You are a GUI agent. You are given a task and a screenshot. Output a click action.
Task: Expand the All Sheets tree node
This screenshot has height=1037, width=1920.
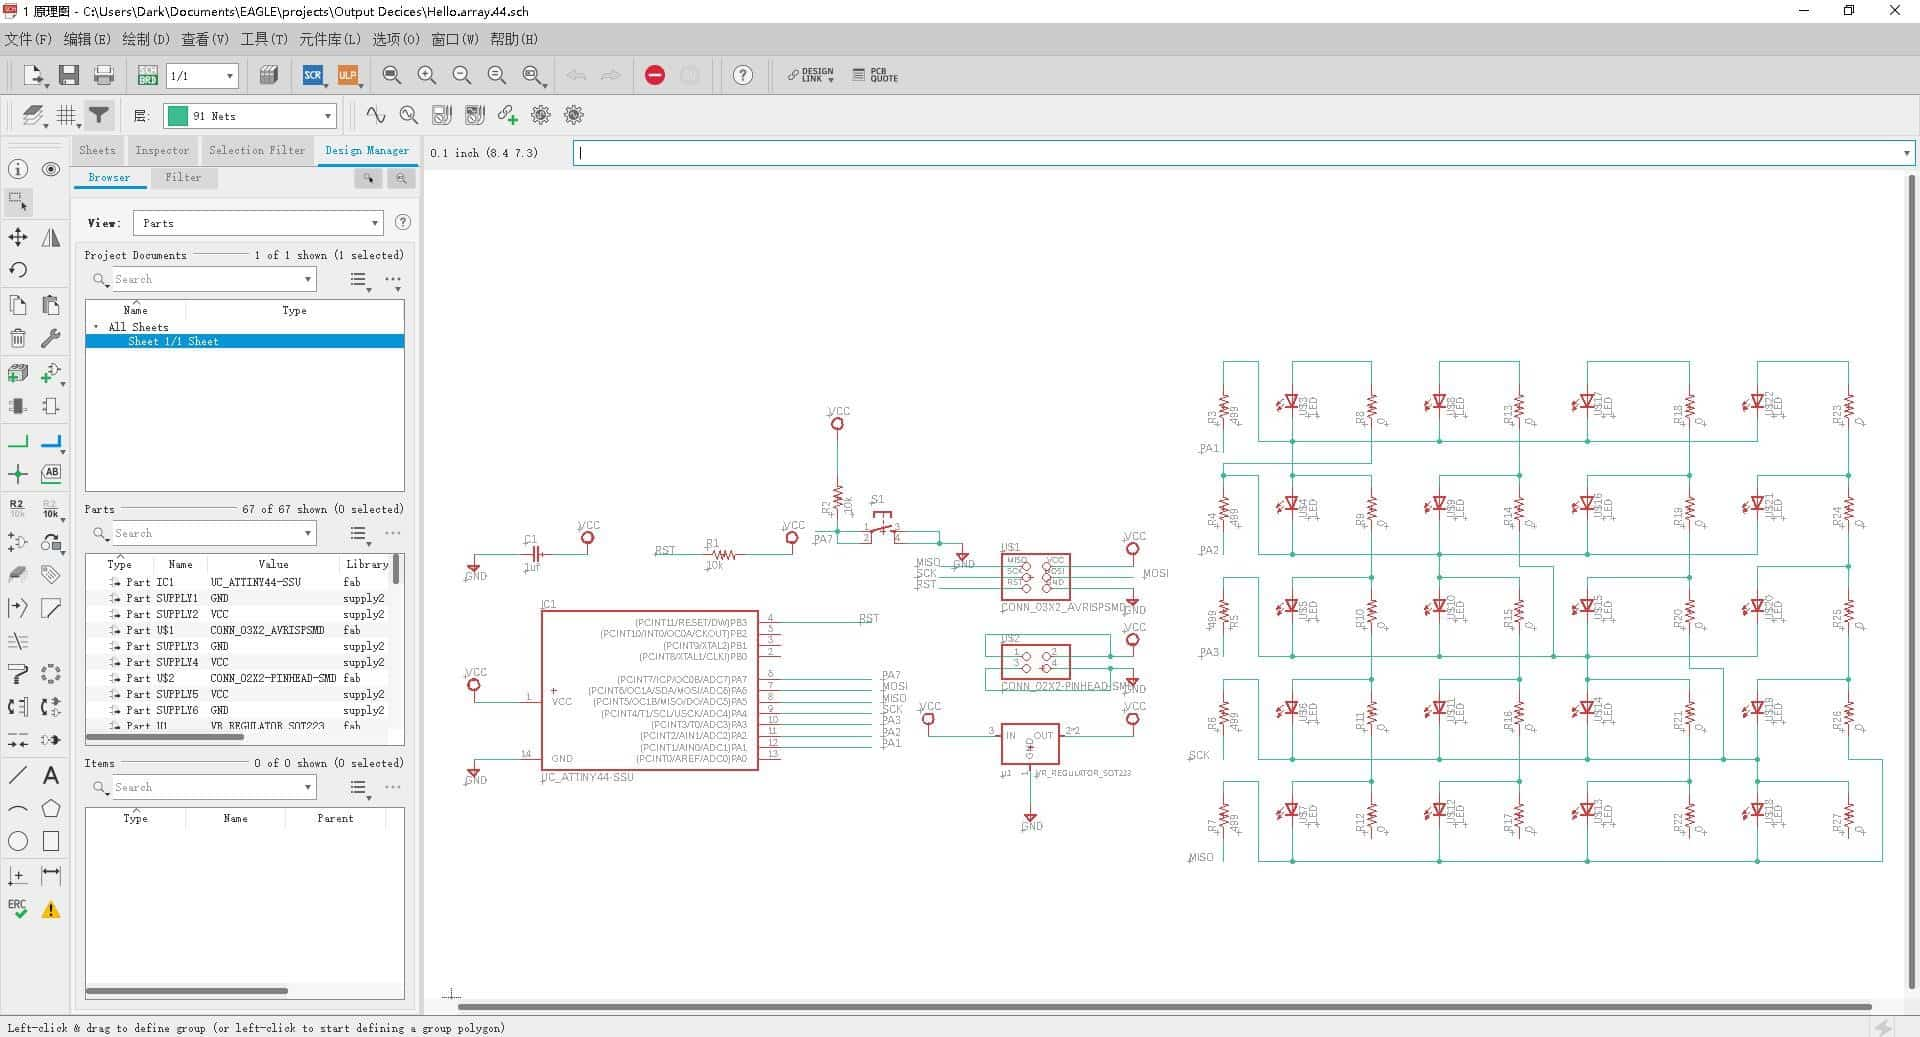96,327
